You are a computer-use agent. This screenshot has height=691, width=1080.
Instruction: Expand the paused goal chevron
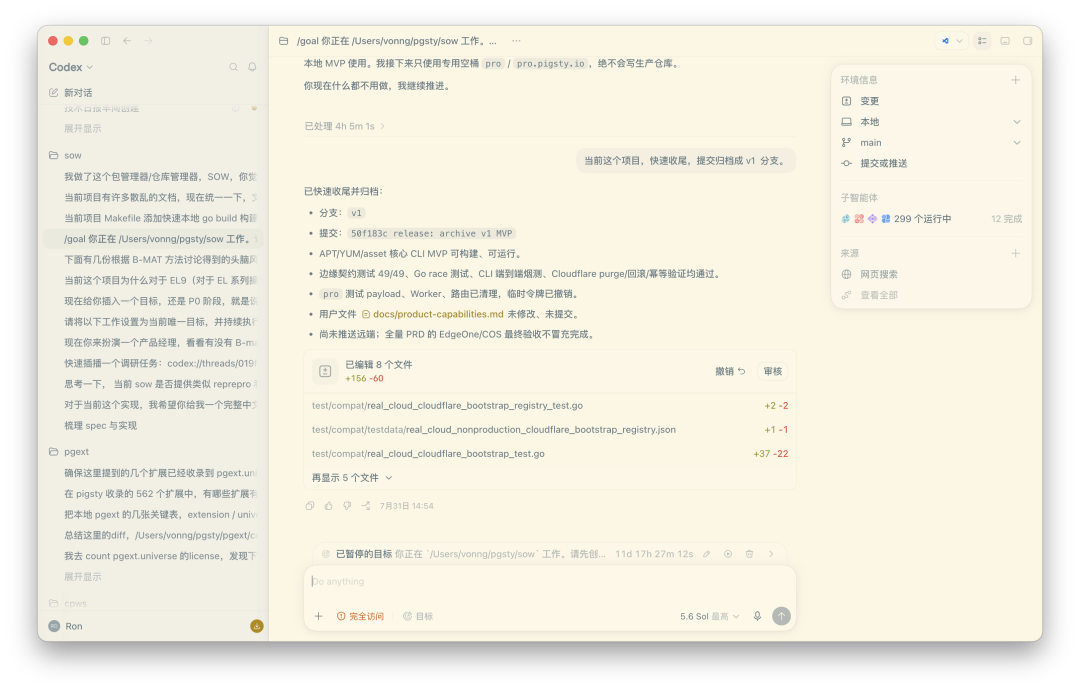click(x=771, y=554)
